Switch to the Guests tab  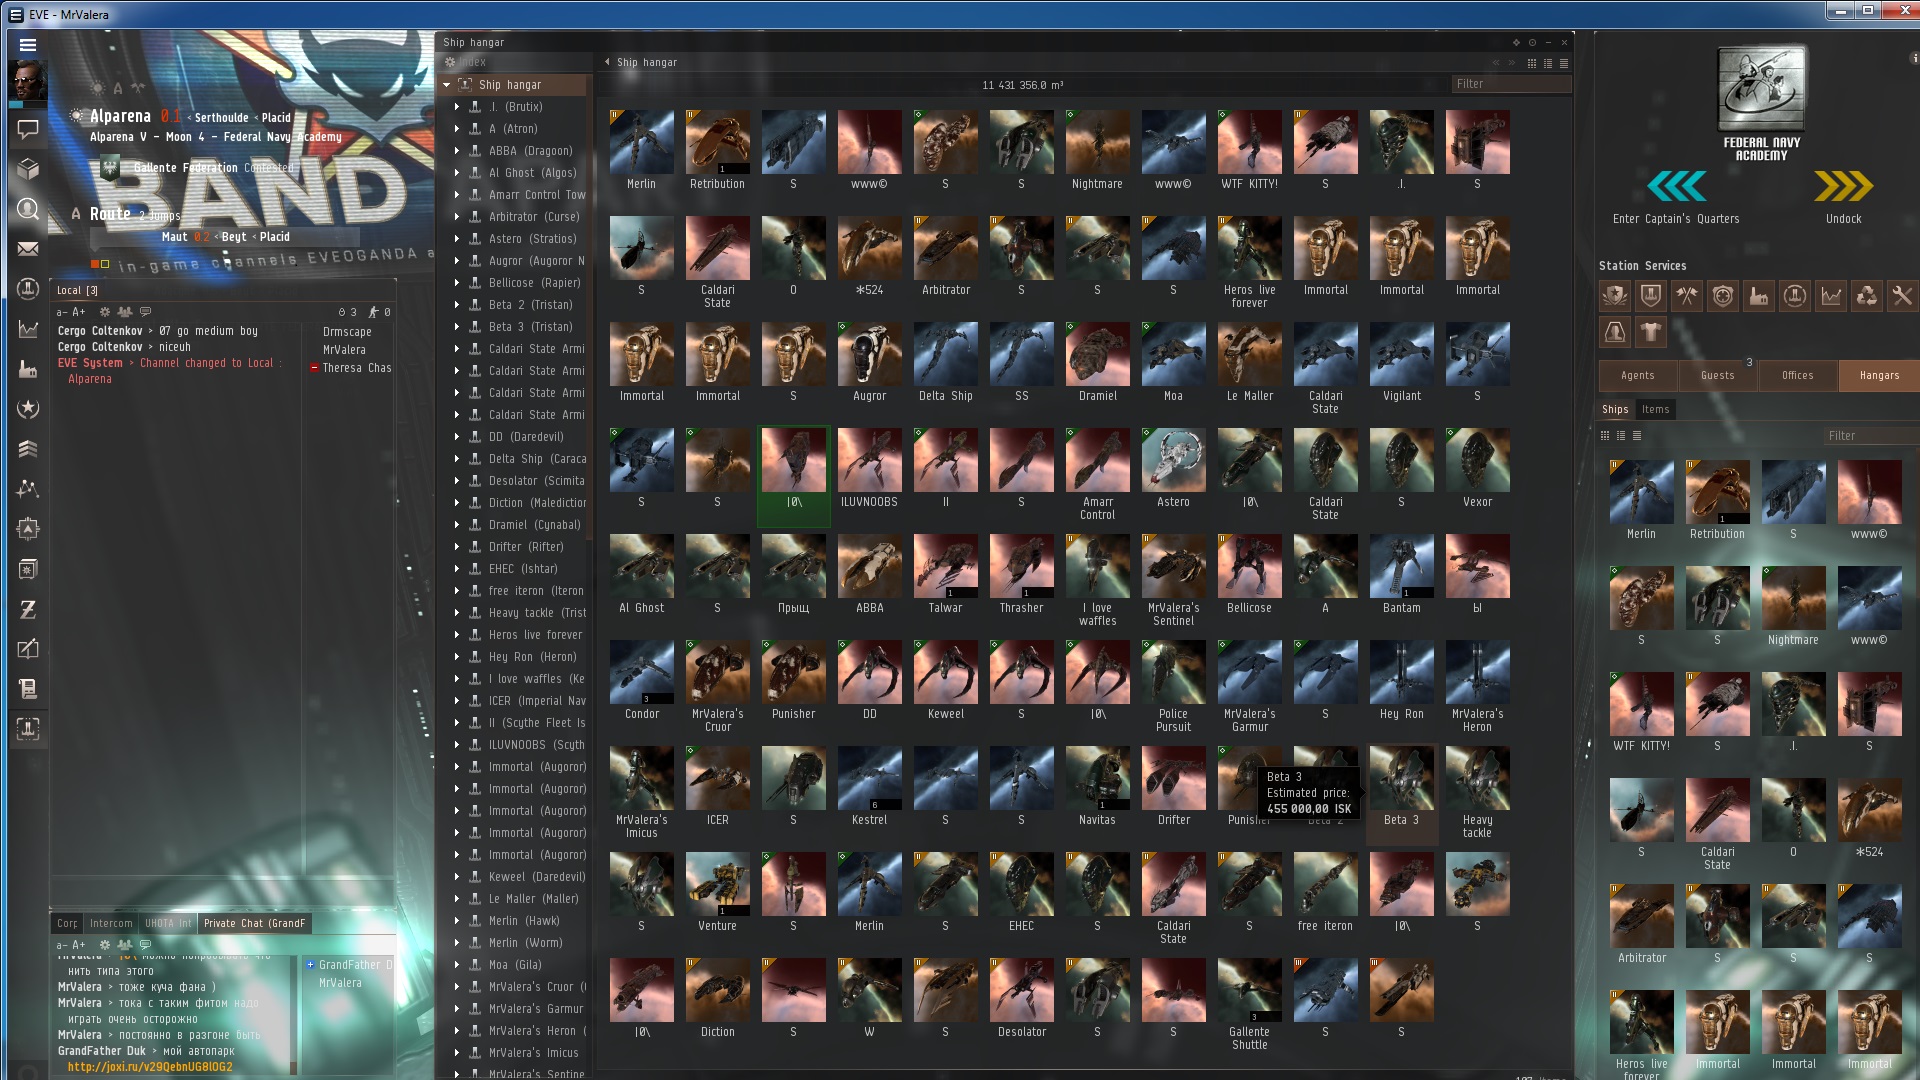pyautogui.click(x=1717, y=376)
